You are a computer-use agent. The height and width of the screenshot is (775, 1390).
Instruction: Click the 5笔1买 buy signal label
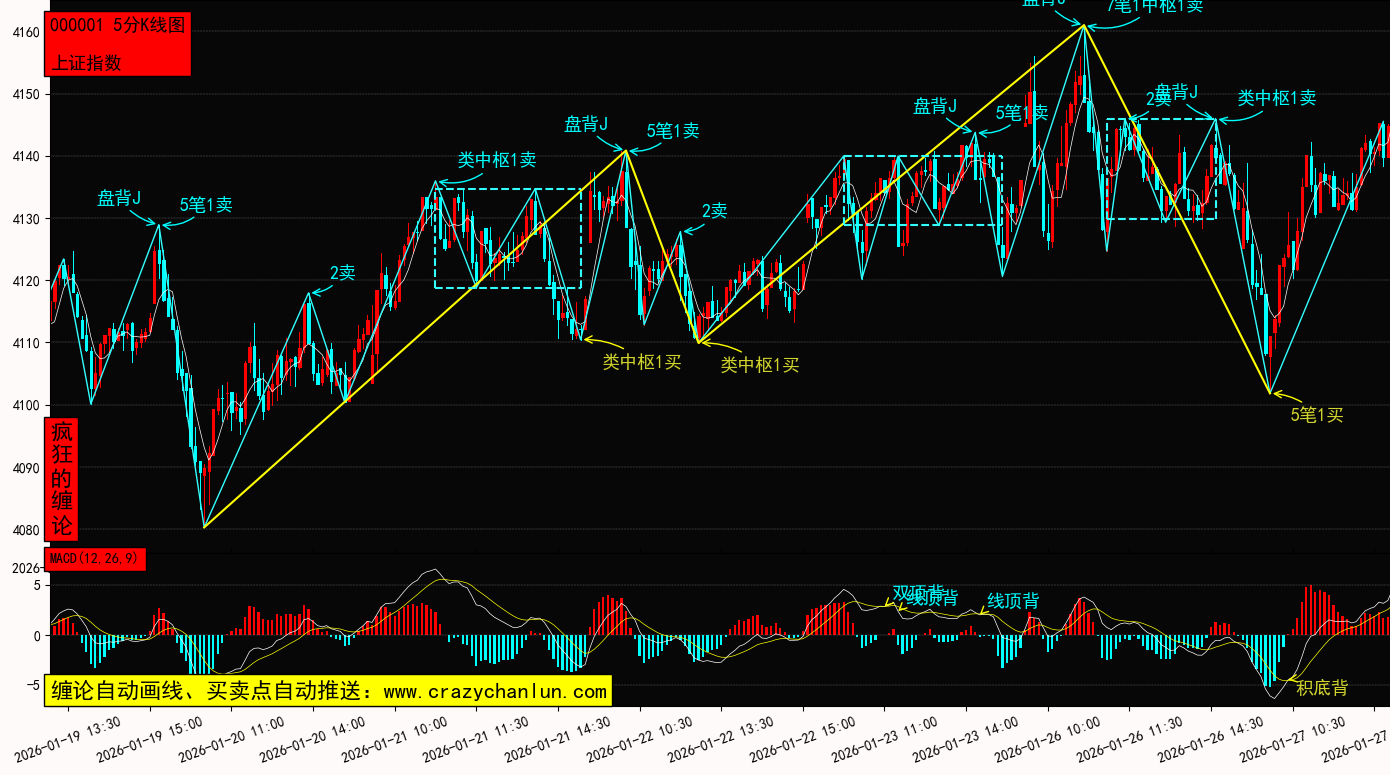coord(1316,415)
